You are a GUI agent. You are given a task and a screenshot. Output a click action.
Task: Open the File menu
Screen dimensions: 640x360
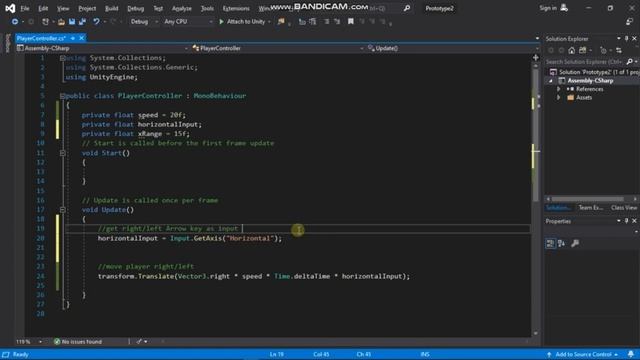[25, 8]
